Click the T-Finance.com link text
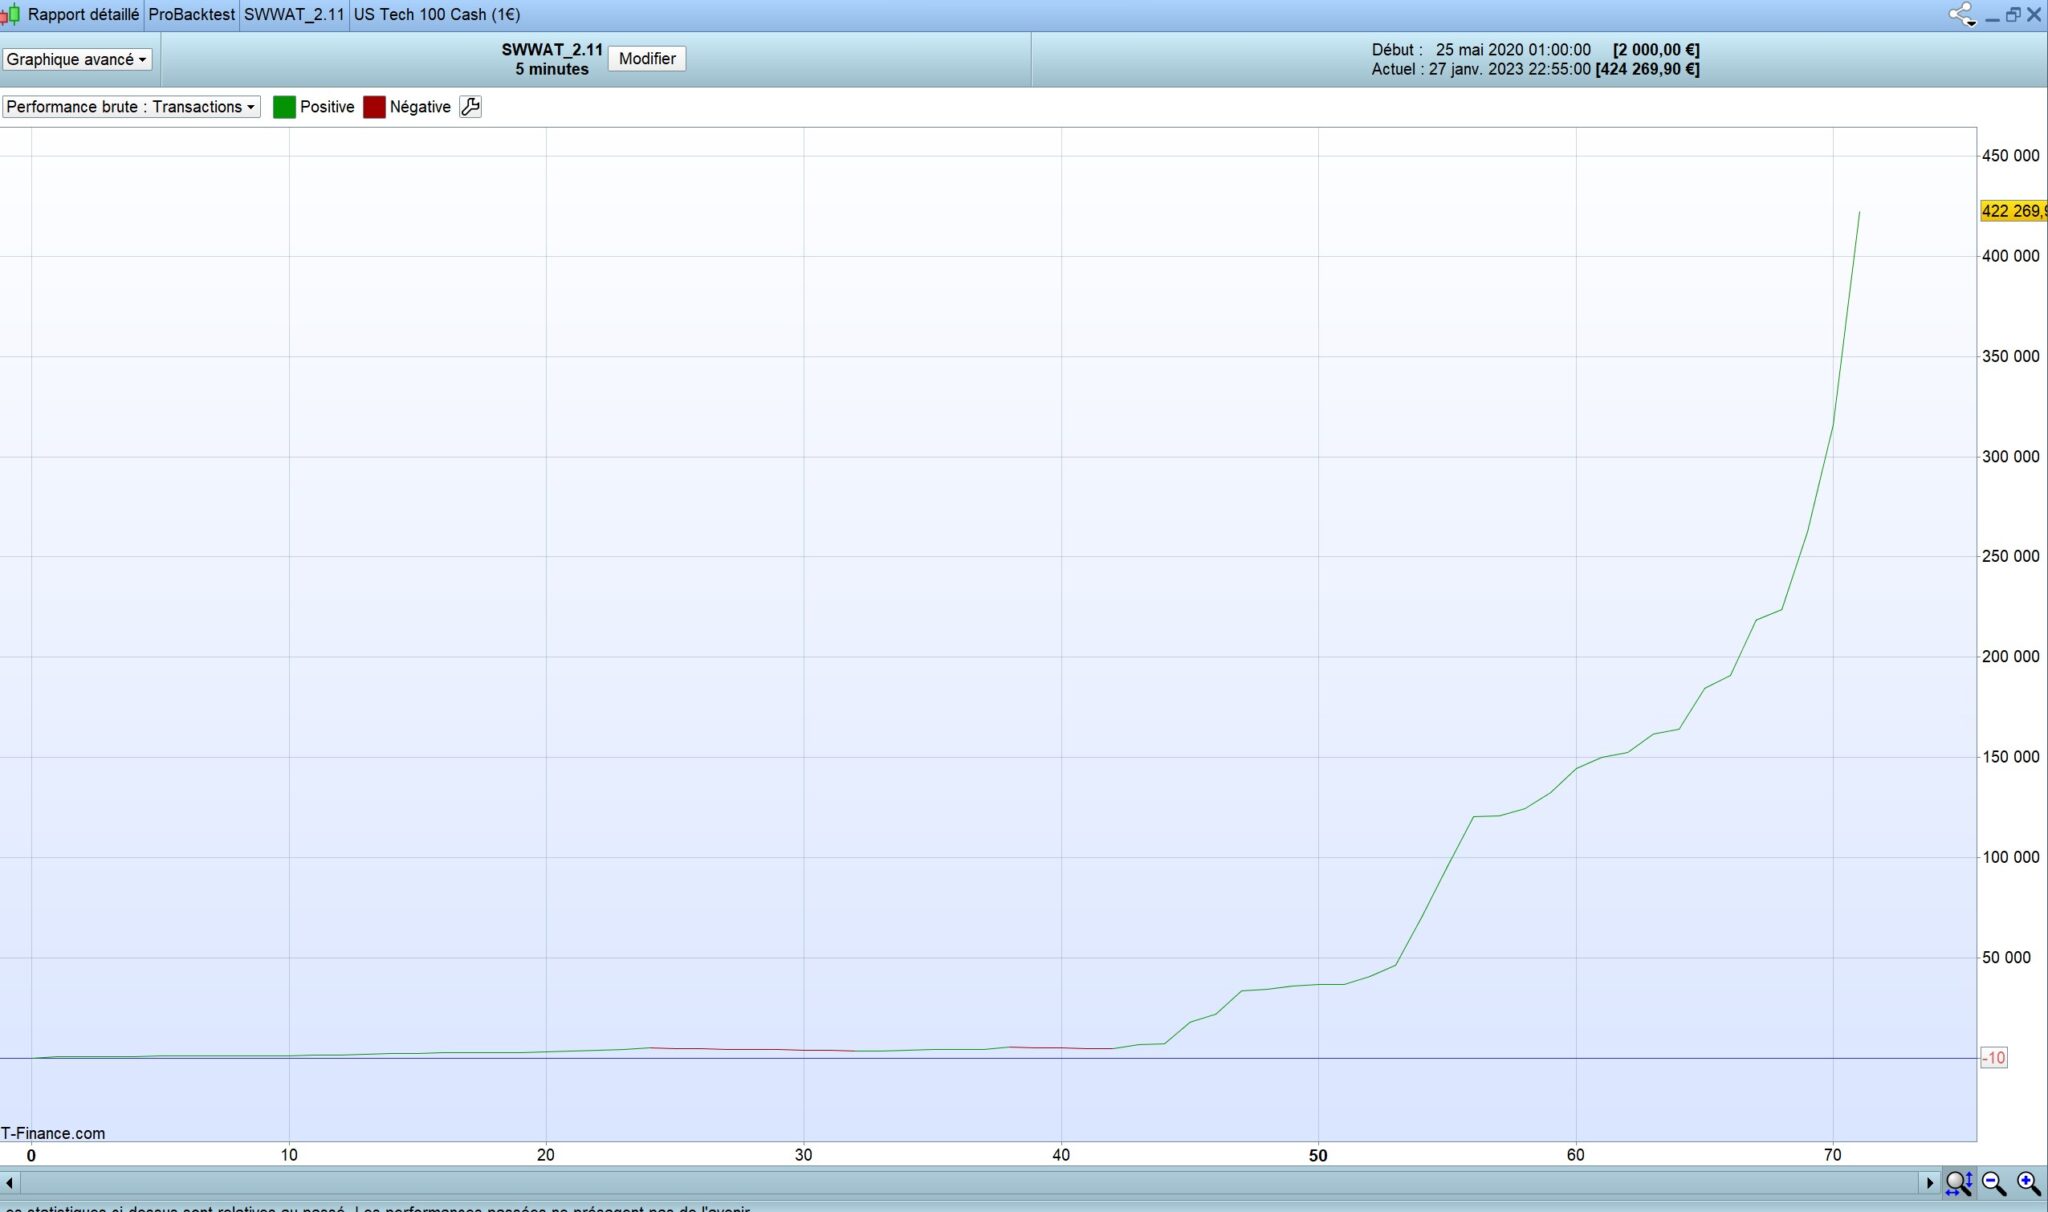This screenshot has height=1212, width=2048. tap(53, 1133)
